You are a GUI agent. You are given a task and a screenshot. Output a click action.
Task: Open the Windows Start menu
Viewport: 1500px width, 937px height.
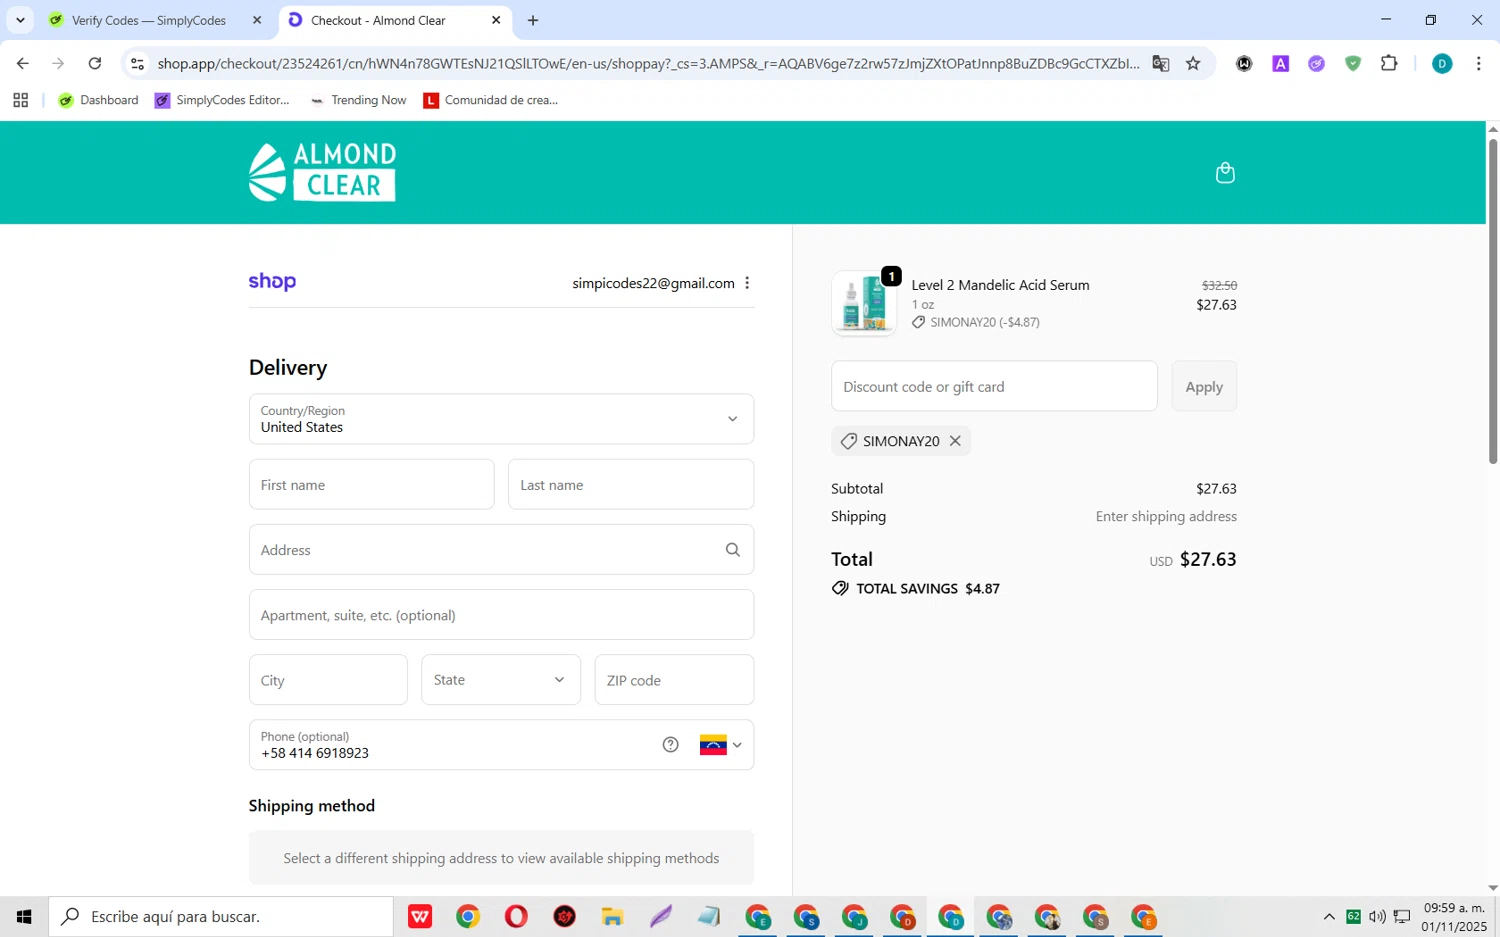(24, 916)
